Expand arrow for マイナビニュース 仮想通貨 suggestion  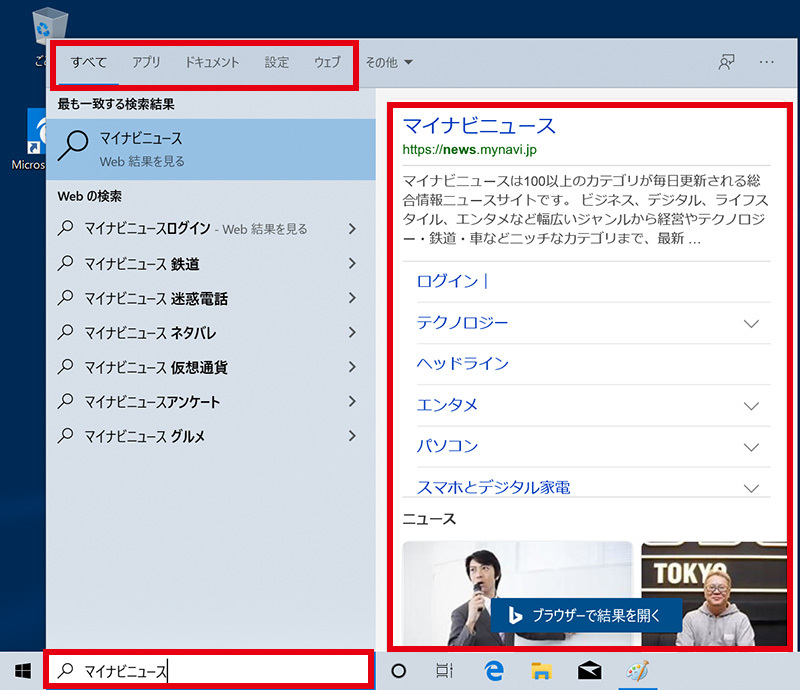coord(352,366)
